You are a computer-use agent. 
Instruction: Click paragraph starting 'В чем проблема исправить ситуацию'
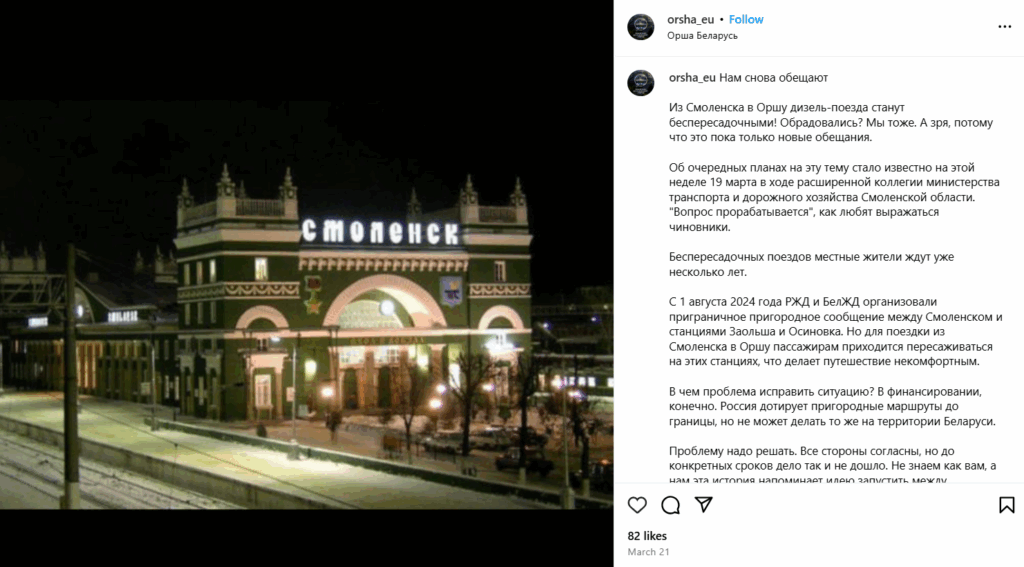pos(832,406)
